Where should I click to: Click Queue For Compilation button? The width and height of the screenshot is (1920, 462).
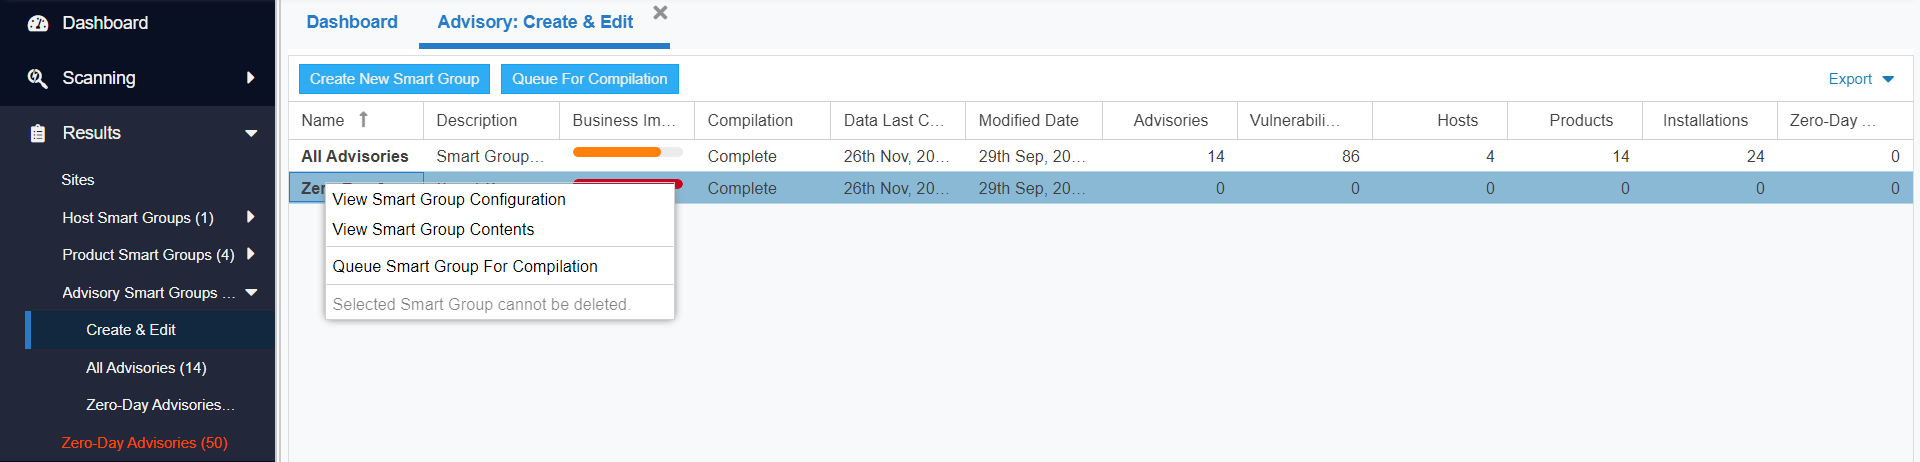tap(590, 79)
